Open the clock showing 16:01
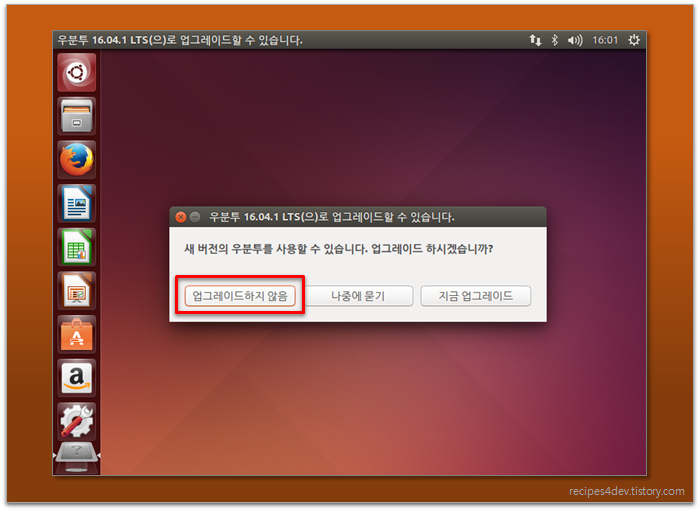This screenshot has height=513, width=700. [x=605, y=40]
